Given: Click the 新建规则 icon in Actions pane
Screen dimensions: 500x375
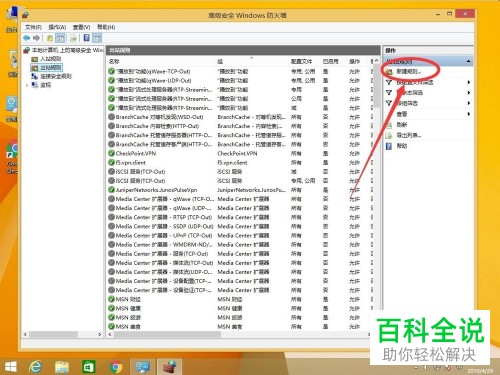Looking at the screenshot, I should [x=389, y=72].
